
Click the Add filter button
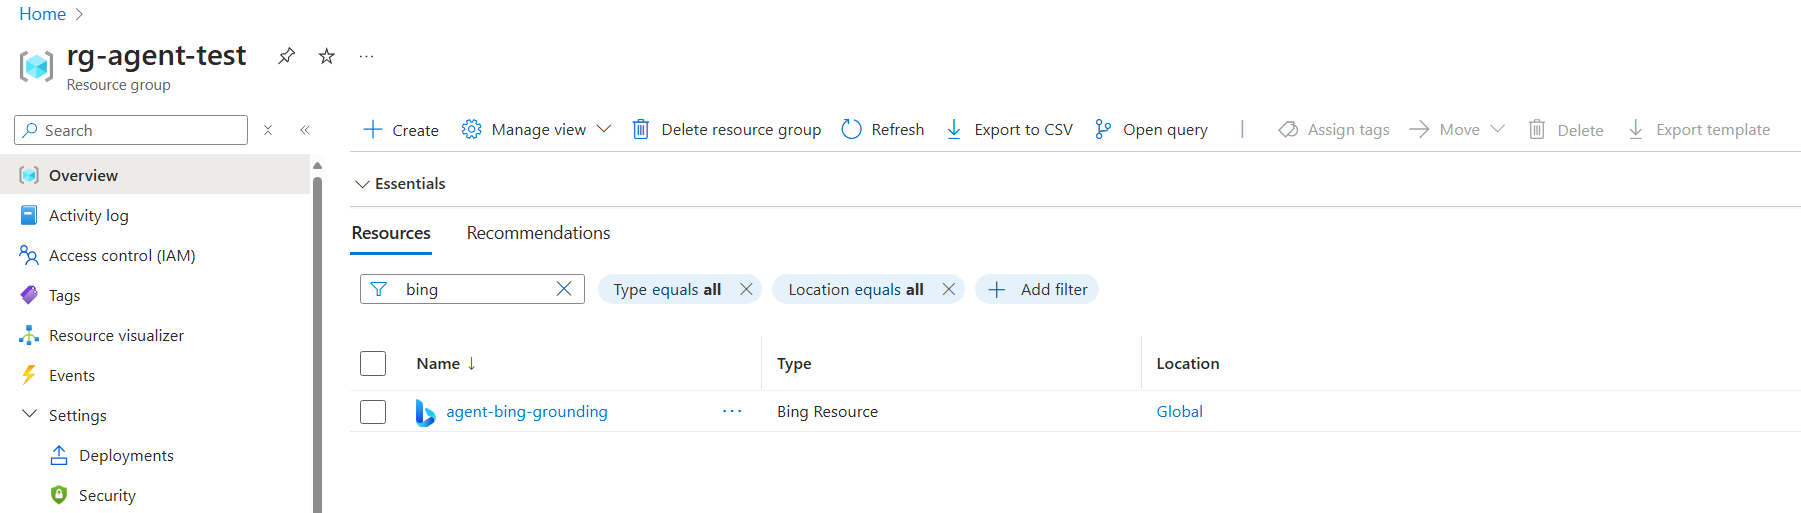[1037, 289]
